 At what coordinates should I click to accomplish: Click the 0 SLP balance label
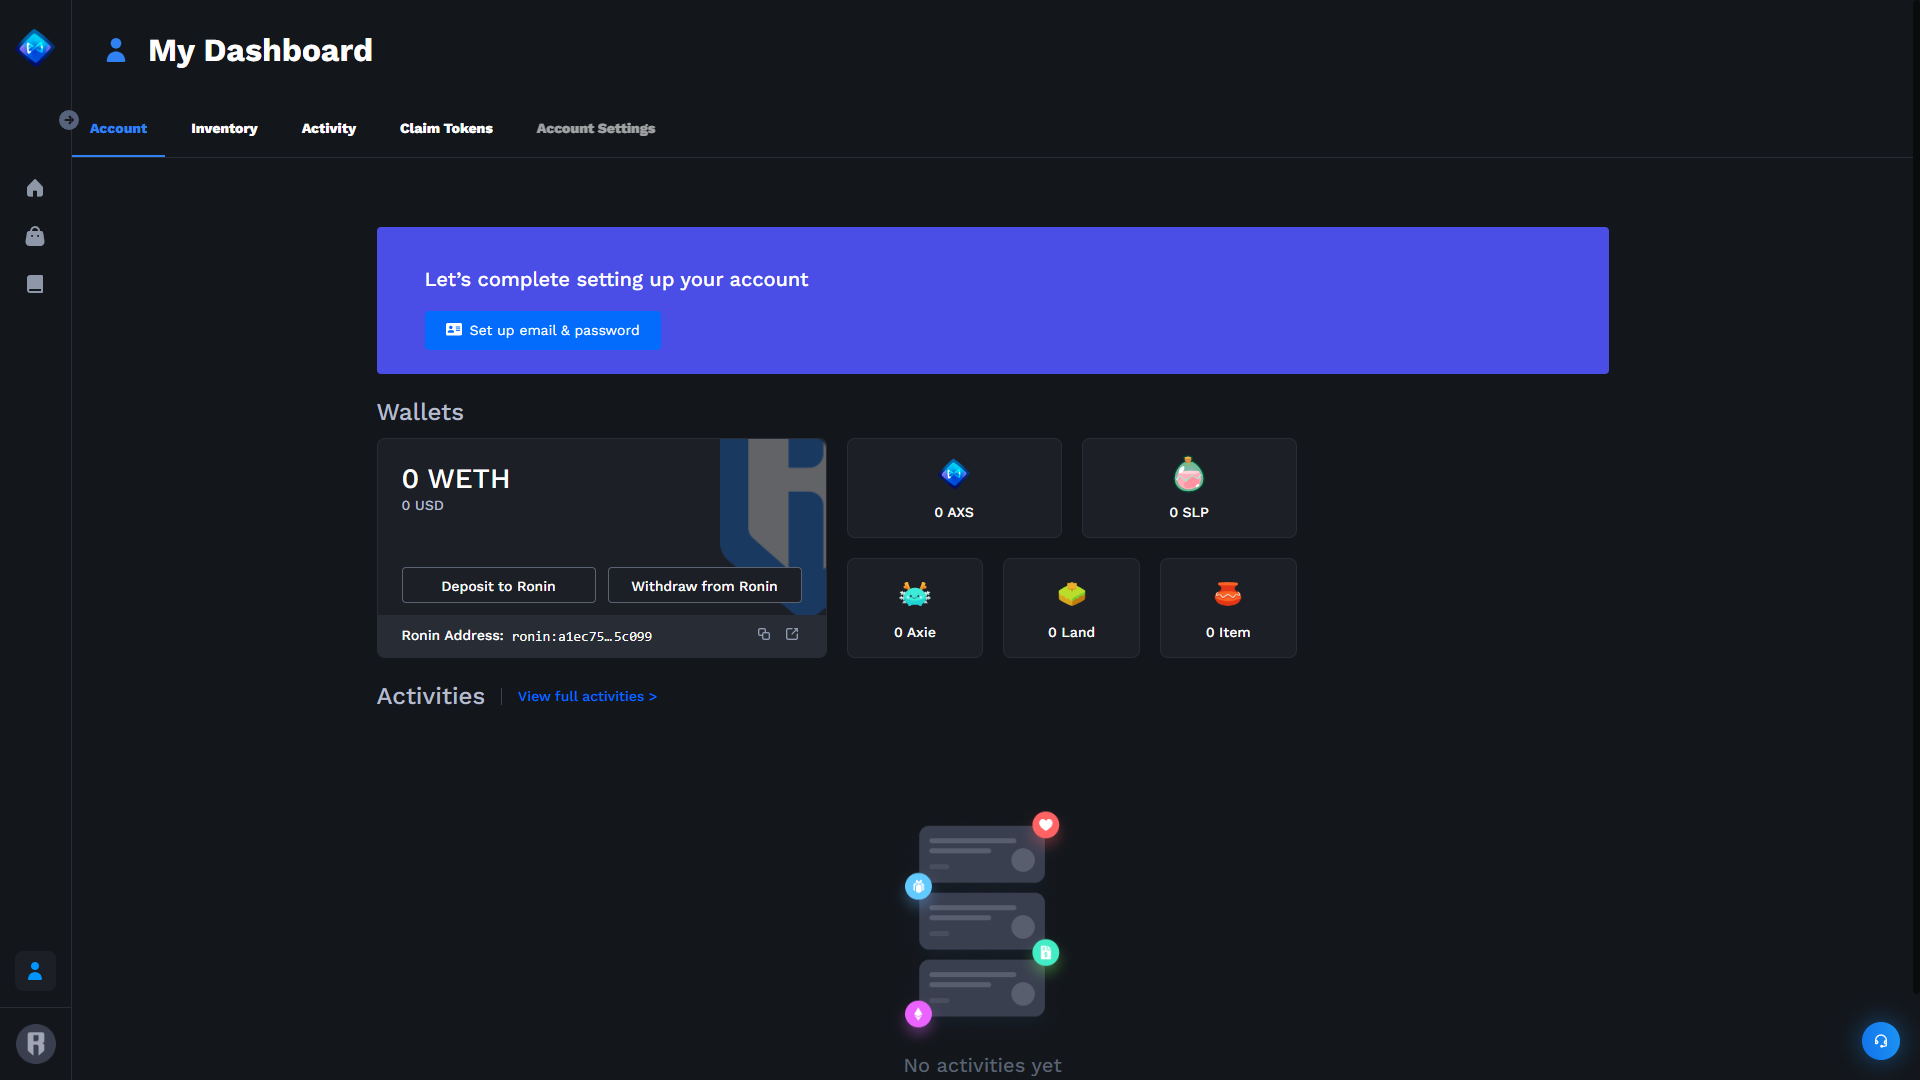[1189, 512]
